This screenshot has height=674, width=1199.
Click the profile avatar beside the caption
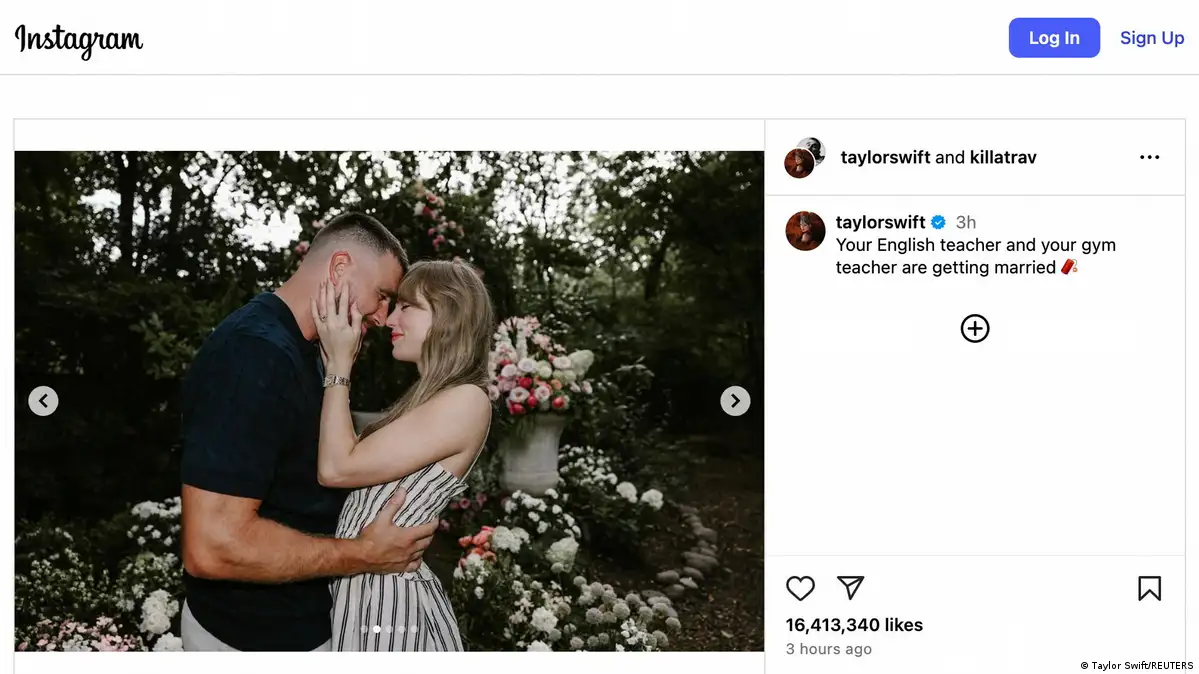805,231
